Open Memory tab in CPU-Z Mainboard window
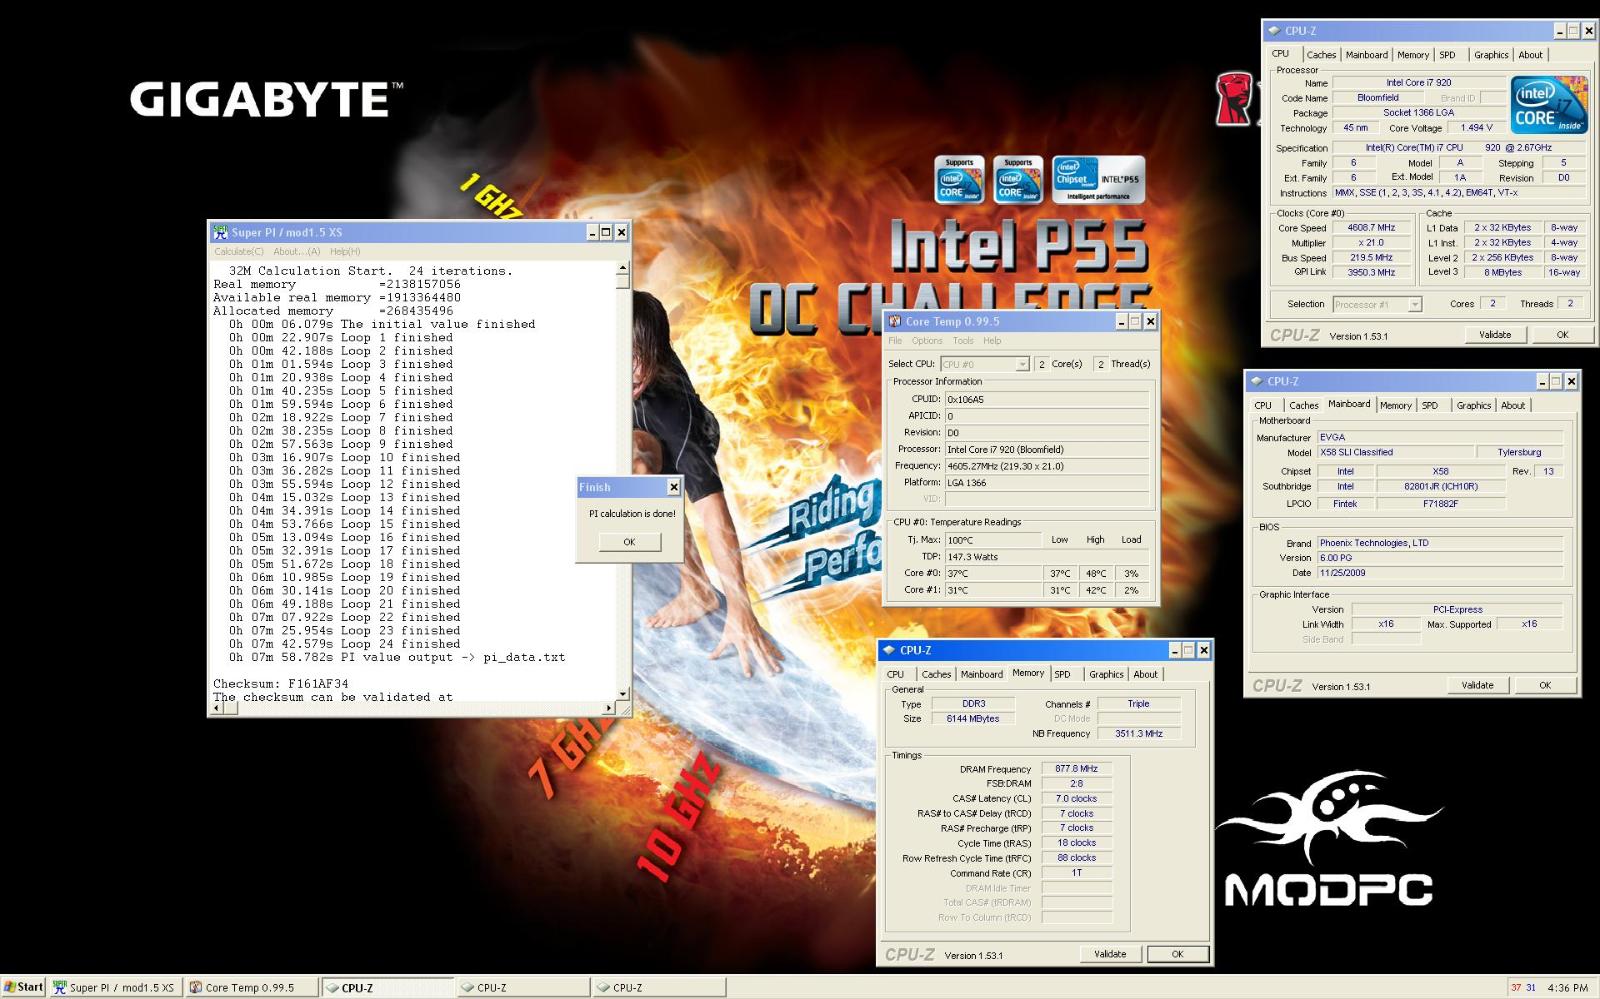This screenshot has width=1600, height=999. 1395,406
